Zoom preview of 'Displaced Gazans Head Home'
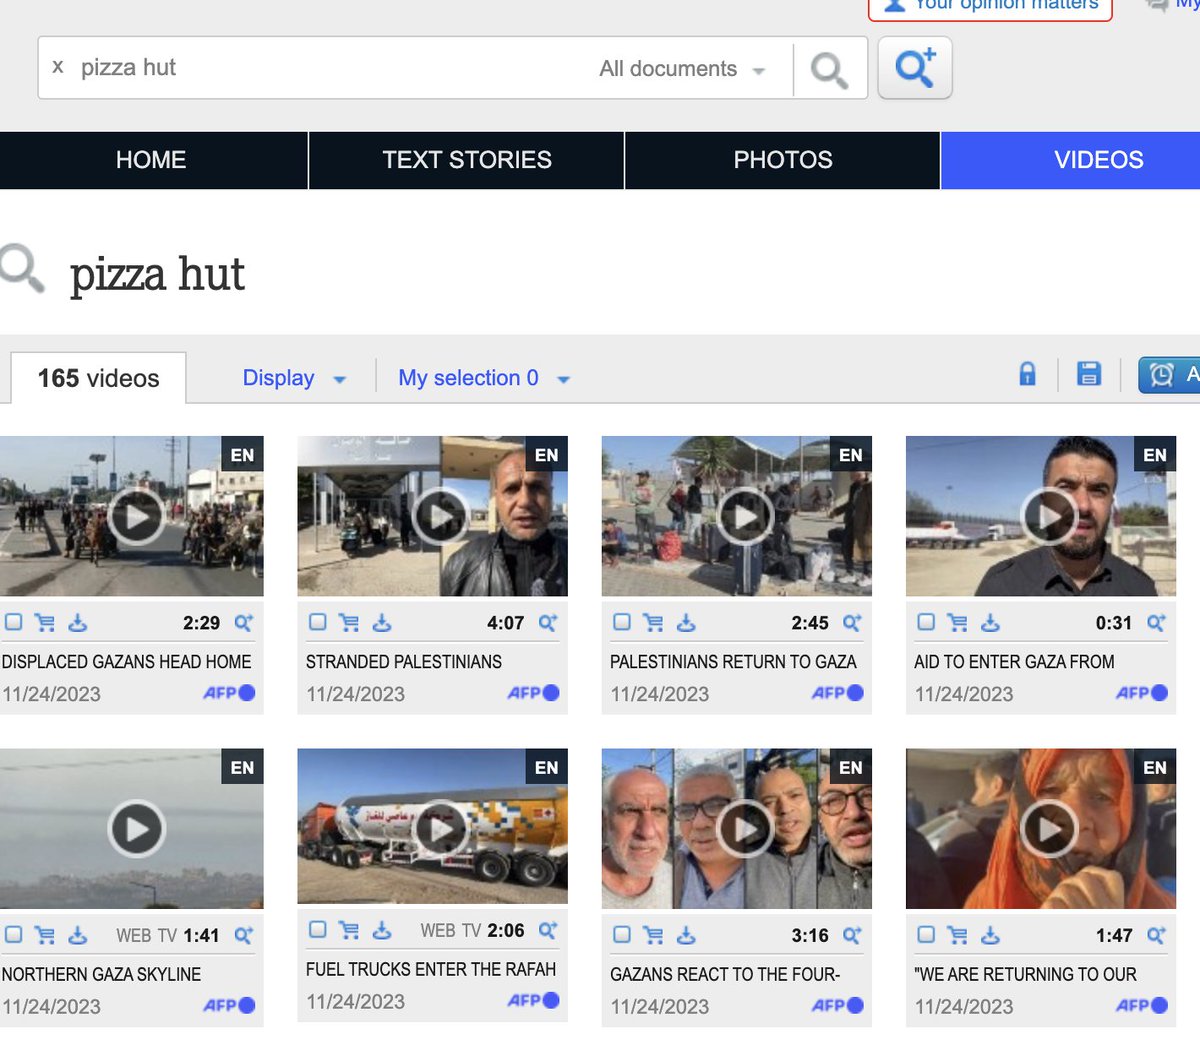 243,623
